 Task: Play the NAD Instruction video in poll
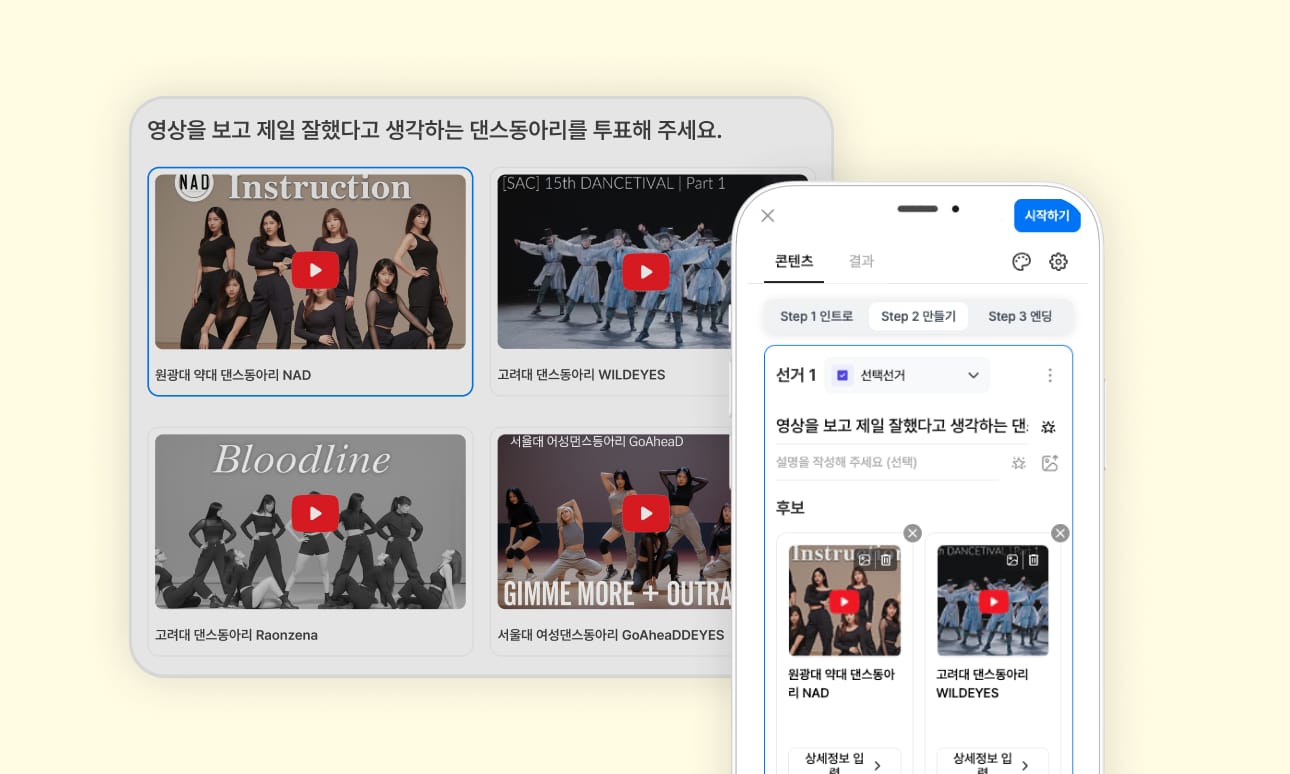click(x=315, y=270)
